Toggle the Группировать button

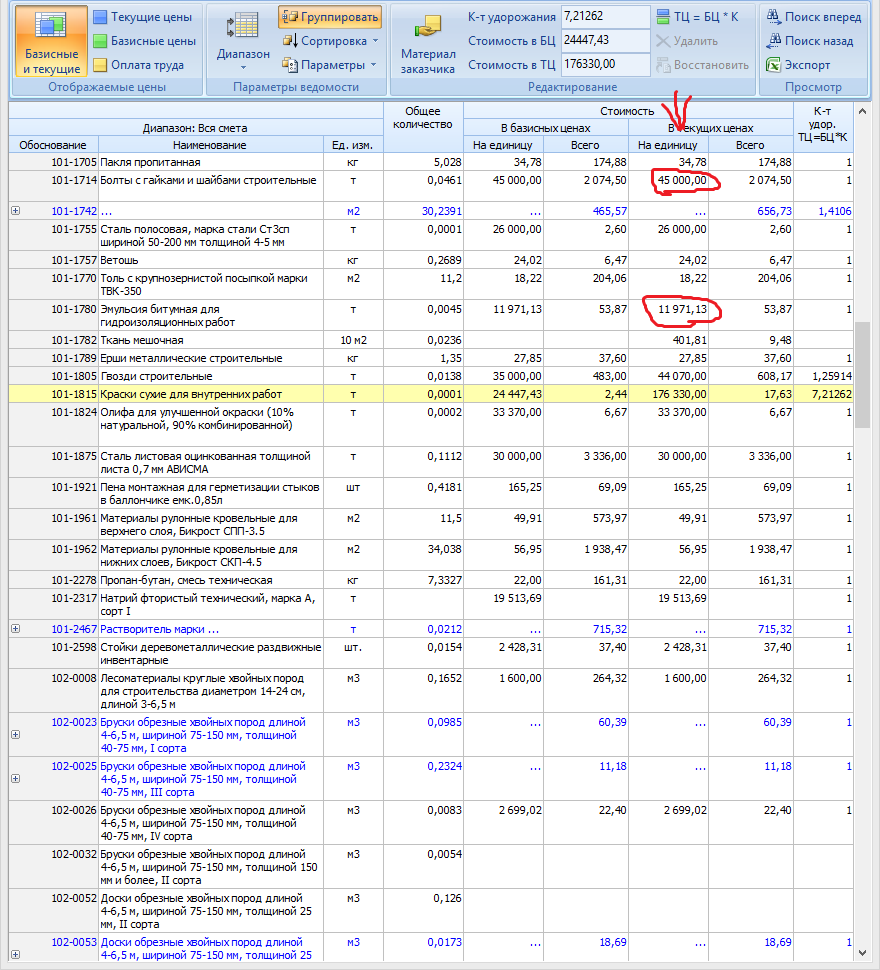point(330,18)
